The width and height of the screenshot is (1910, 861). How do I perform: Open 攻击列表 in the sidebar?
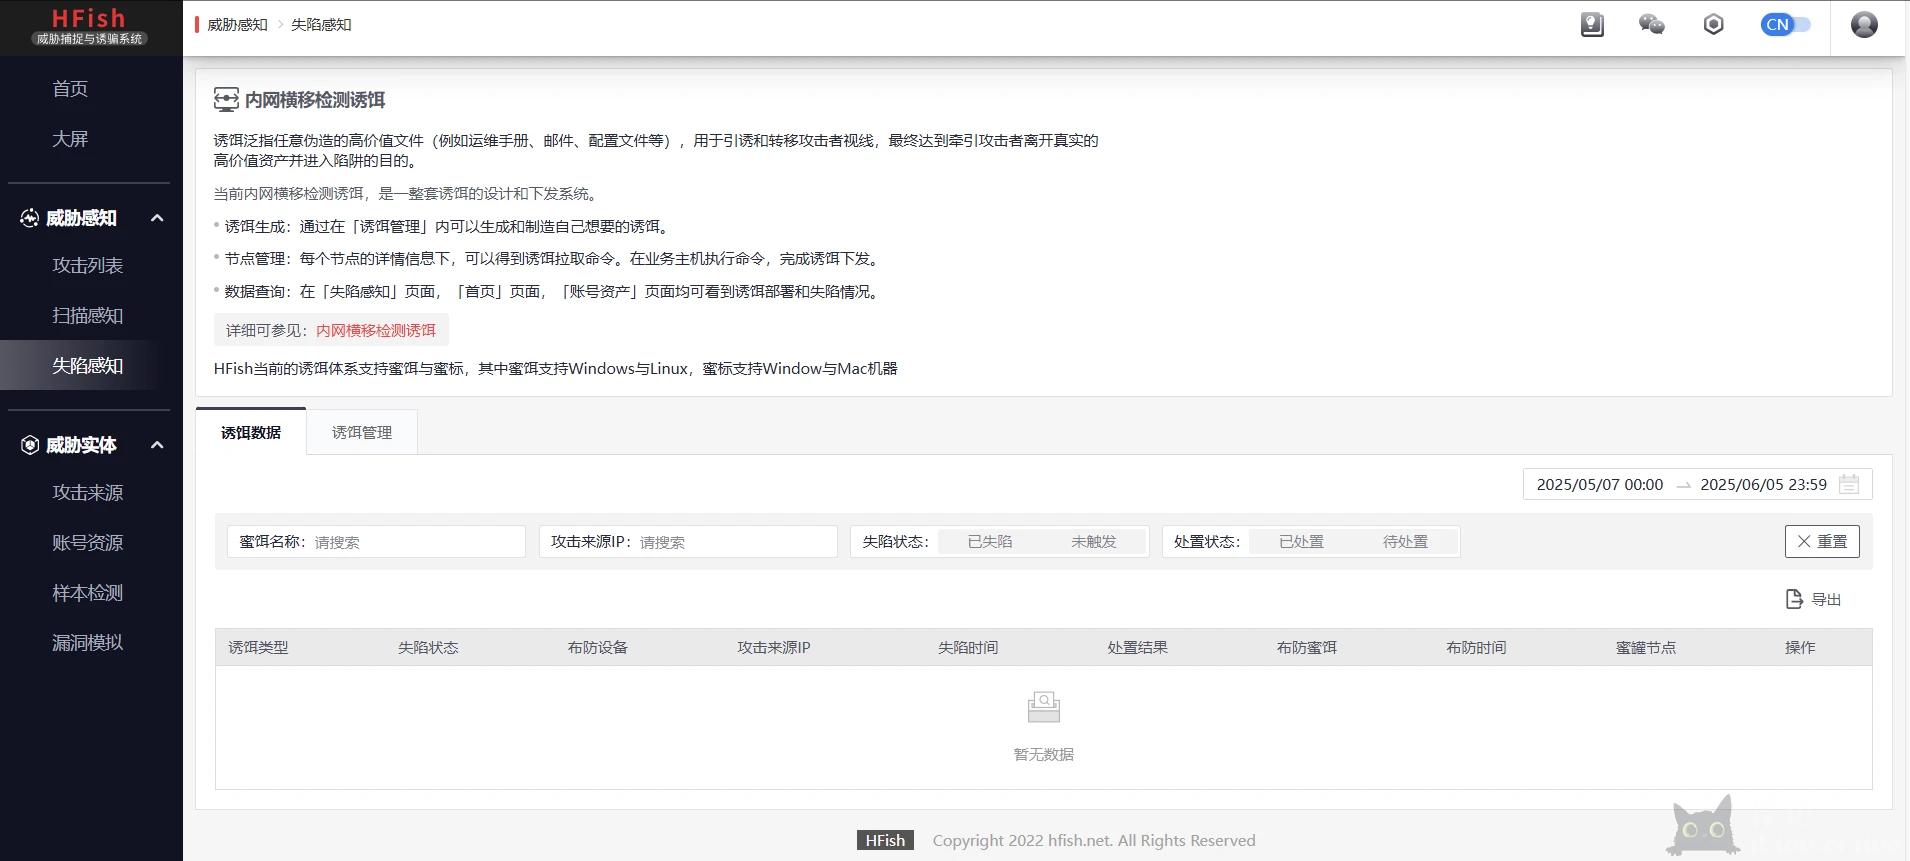(x=88, y=266)
